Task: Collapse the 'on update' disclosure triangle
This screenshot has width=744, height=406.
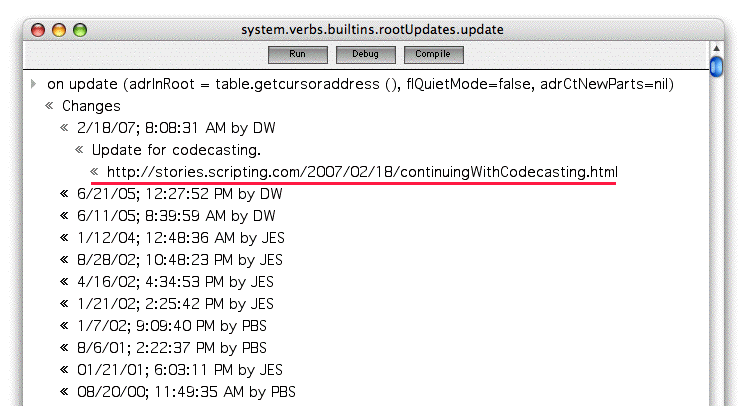Action: click(x=35, y=84)
